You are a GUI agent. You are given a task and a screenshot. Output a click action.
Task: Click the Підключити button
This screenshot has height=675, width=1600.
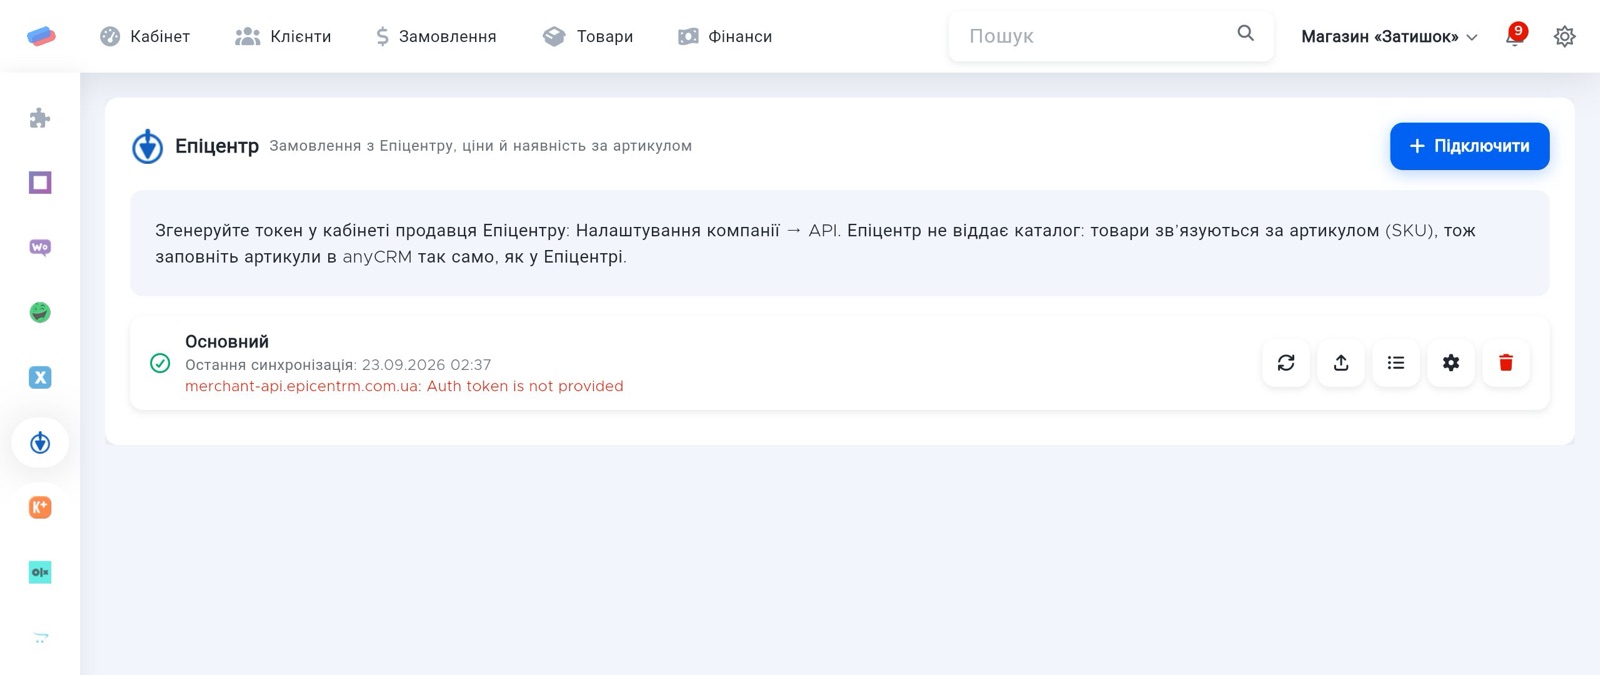pyautogui.click(x=1469, y=146)
